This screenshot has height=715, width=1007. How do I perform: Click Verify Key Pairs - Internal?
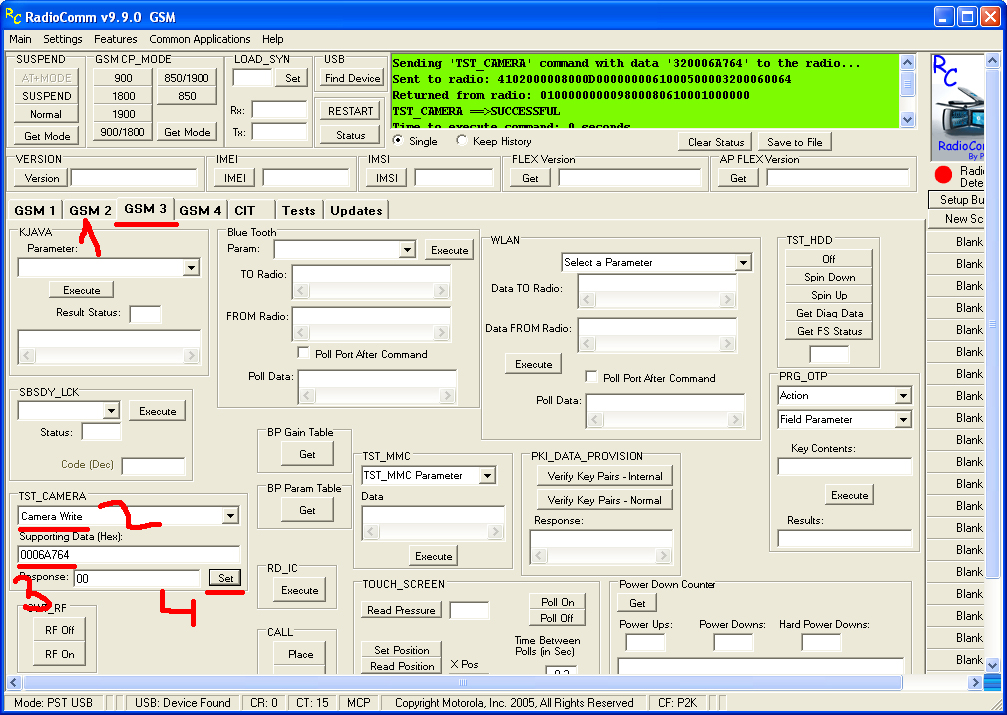(605, 476)
